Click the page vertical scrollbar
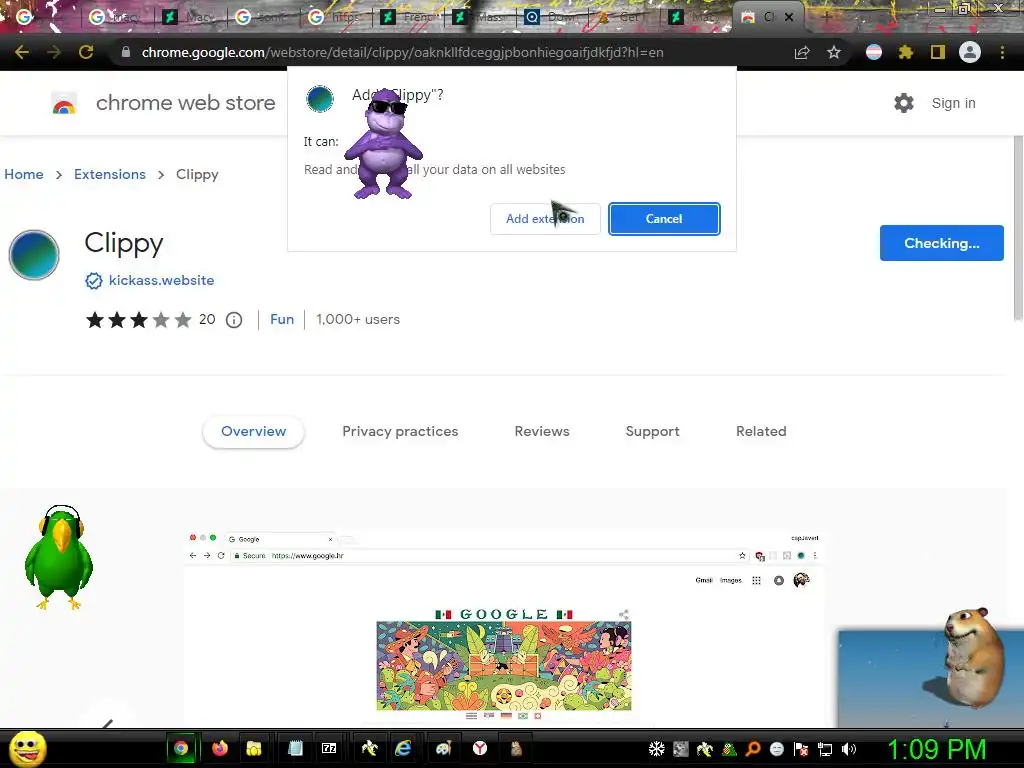1024x768 pixels. tap(1018, 229)
